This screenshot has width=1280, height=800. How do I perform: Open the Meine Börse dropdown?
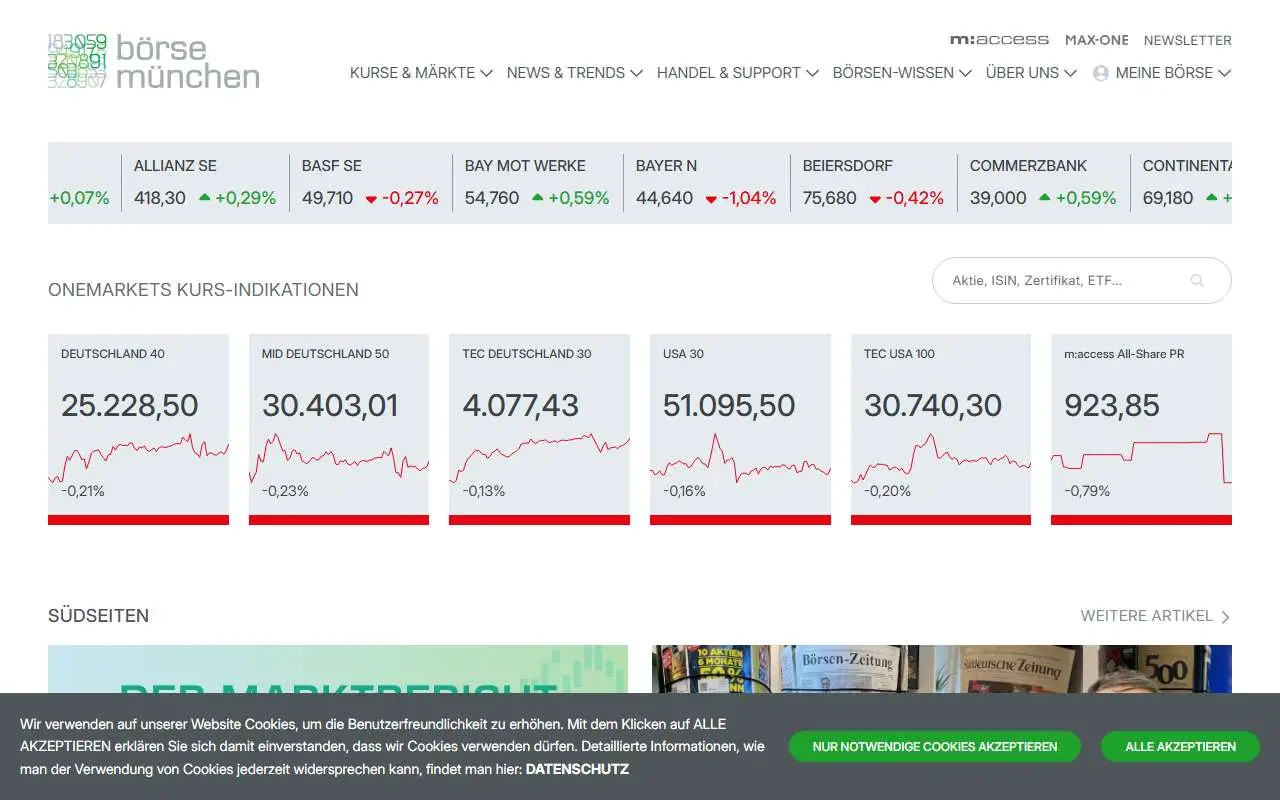[1173, 73]
